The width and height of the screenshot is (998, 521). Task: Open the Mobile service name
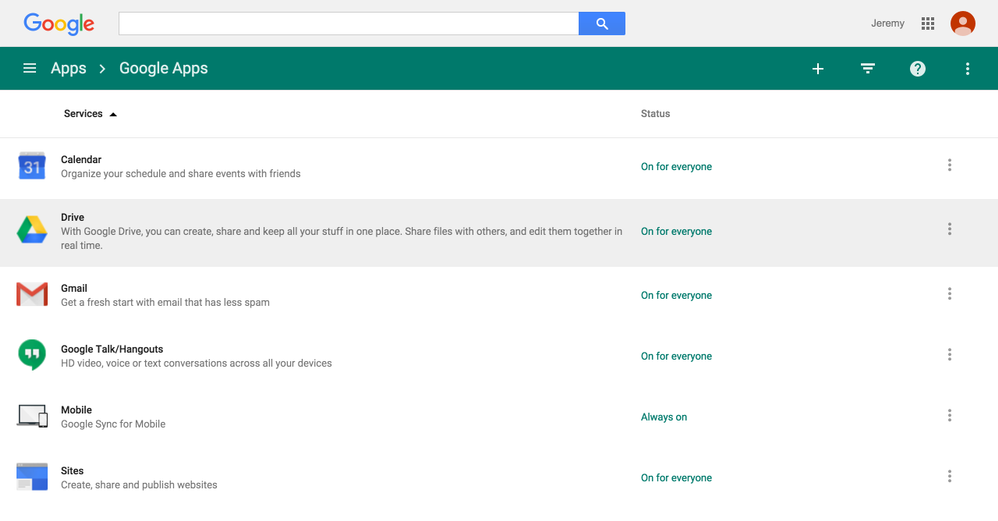point(76,410)
